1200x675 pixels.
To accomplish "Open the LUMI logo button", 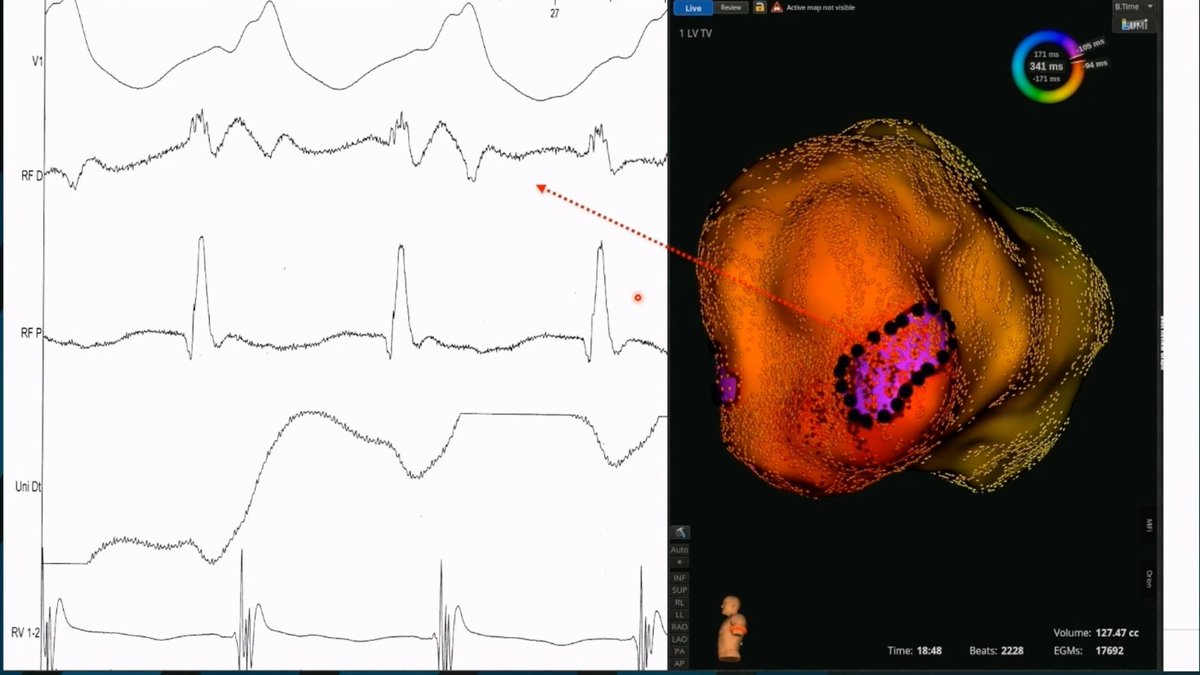I will (x=1134, y=23).
